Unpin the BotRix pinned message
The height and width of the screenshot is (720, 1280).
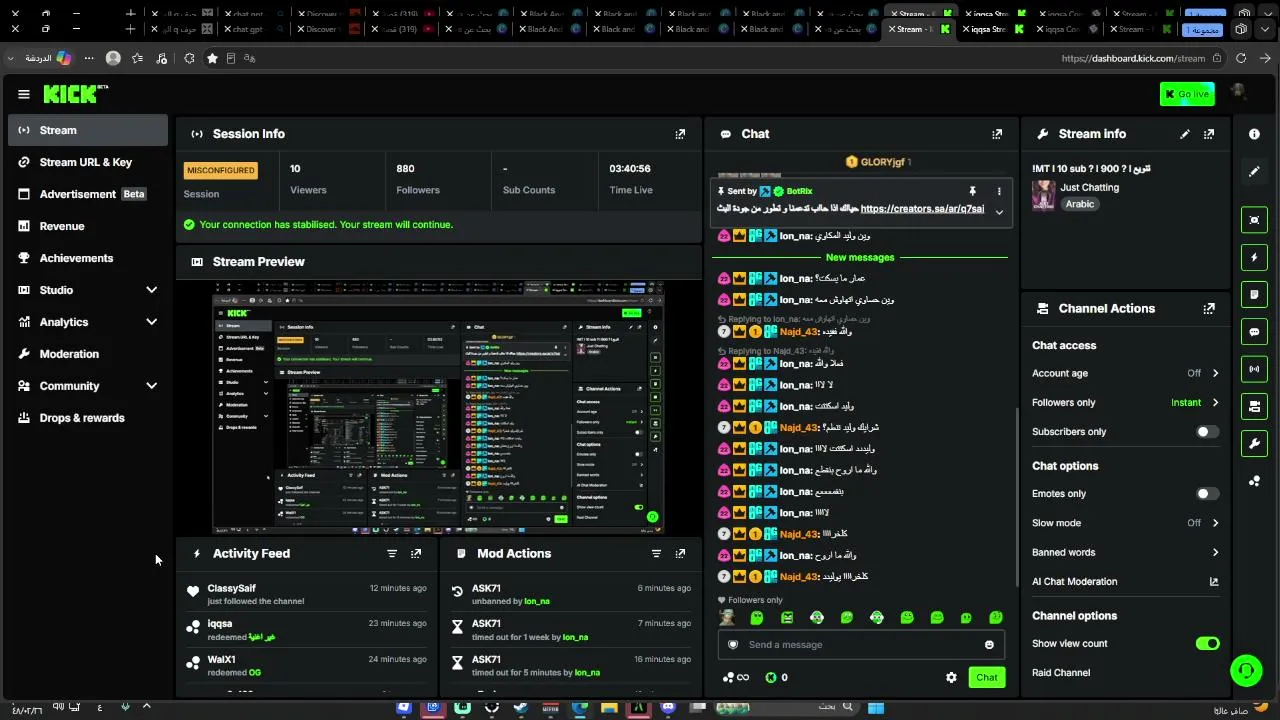pyautogui.click(x=972, y=191)
